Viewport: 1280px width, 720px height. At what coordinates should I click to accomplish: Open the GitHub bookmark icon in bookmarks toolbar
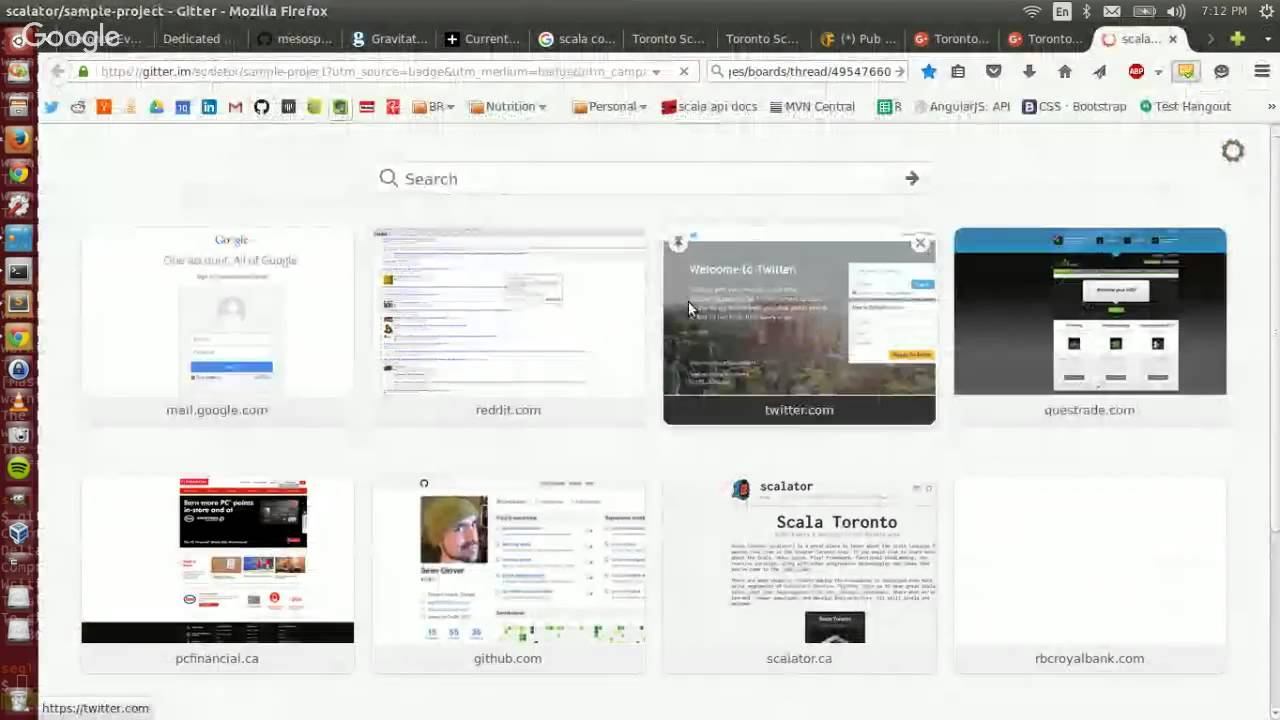click(261, 106)
